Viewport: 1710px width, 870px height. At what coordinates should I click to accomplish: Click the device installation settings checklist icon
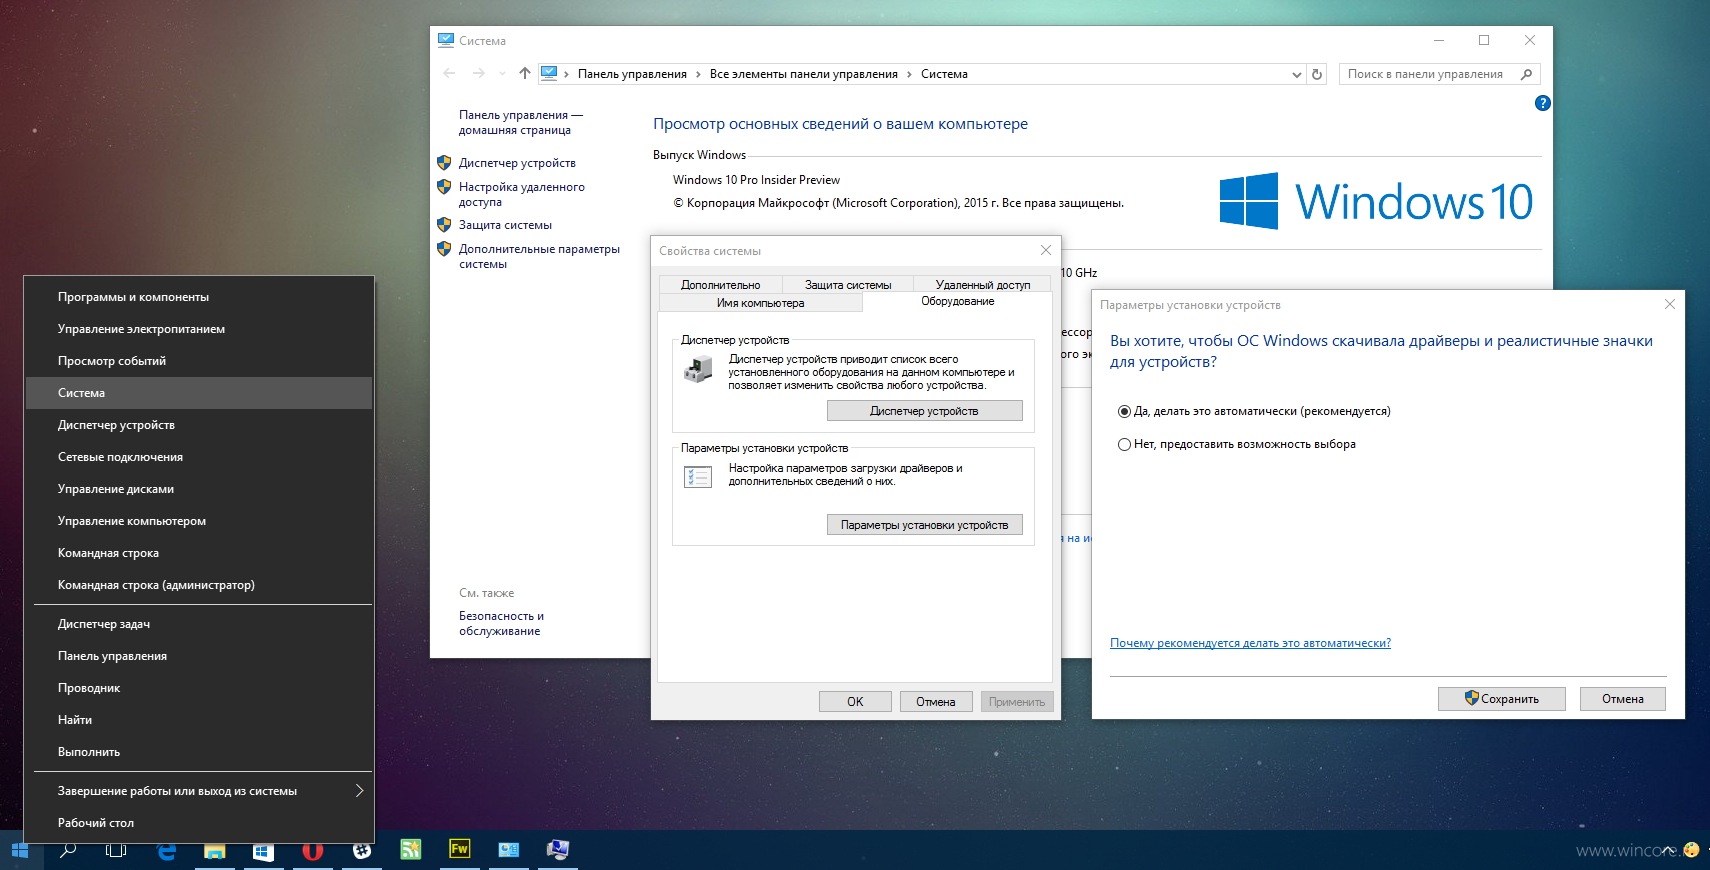pos(698,477)
